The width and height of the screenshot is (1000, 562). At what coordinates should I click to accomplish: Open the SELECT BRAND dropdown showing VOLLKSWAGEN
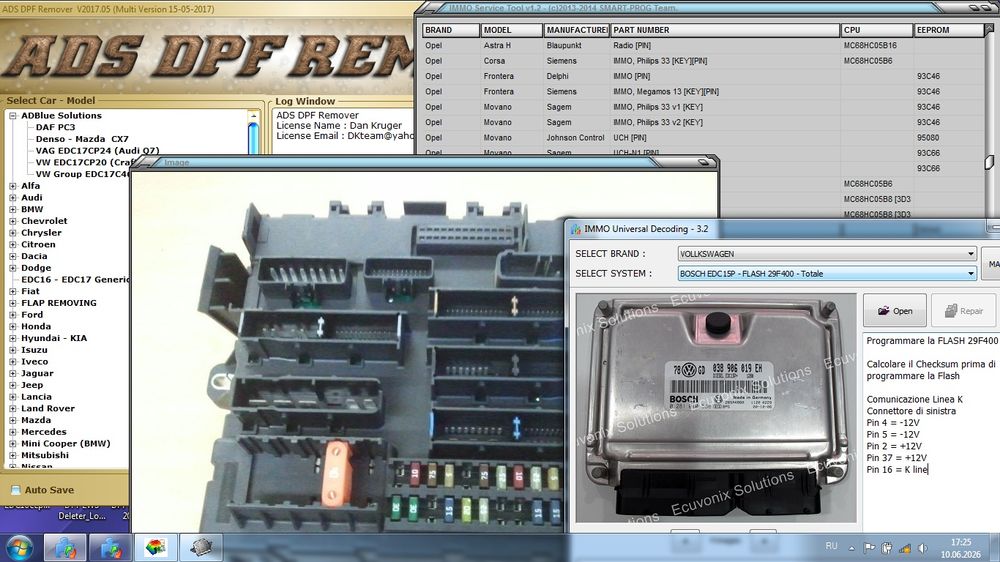(827, 253)
